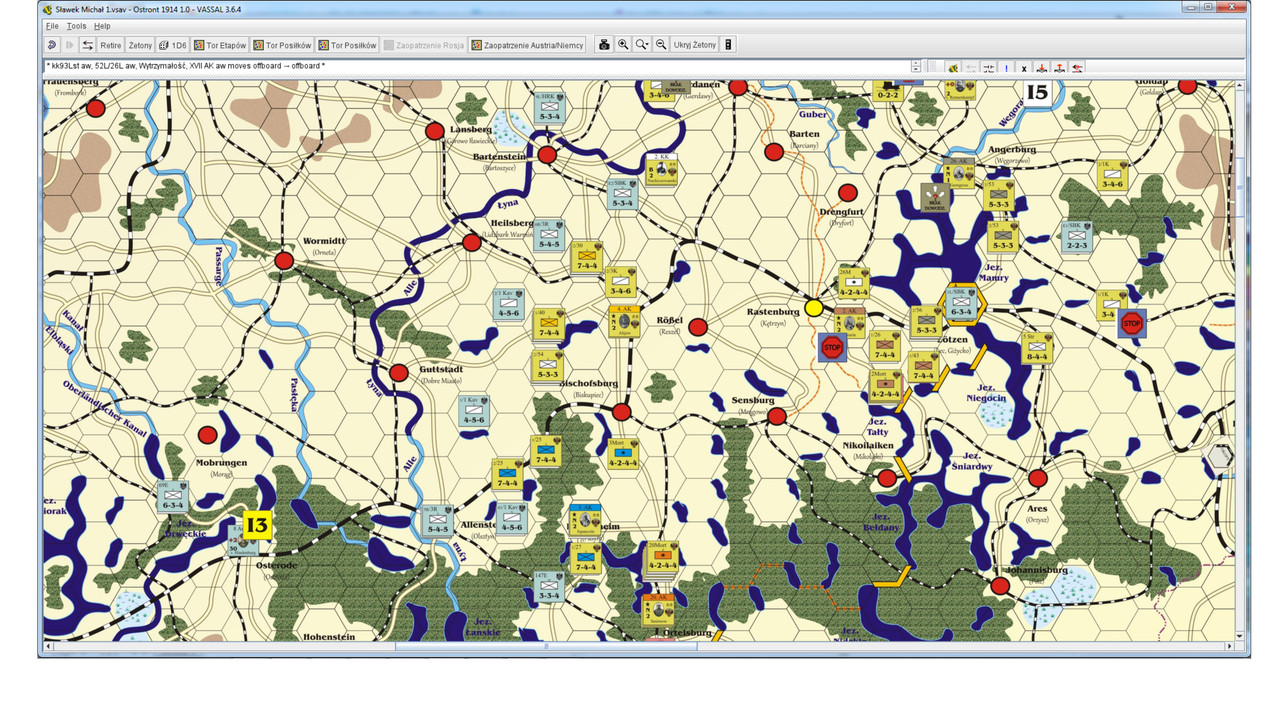Click the chat log message line

point(476,67)
